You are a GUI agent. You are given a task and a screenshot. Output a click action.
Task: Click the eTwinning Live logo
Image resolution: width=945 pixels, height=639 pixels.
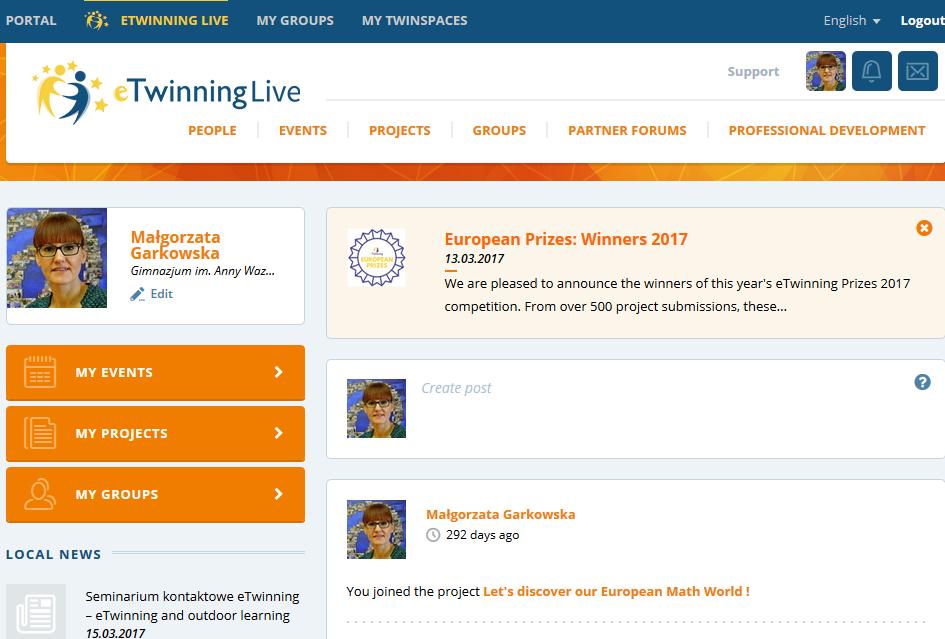tap(166, 92)
